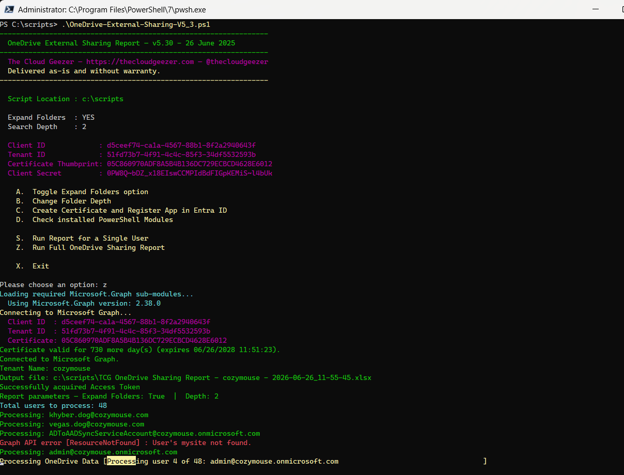The width and height of the screenshot is (624, 475).
Task: Click the 'Script Location : c:\scripts' line
Action: [x=65, y=99]
